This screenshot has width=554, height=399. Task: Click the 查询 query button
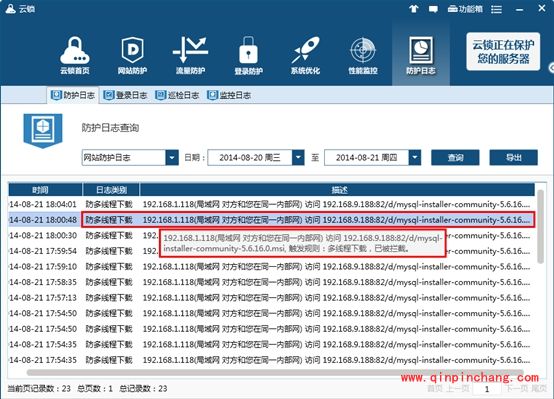pyautogui.click(x=455, y=158)
